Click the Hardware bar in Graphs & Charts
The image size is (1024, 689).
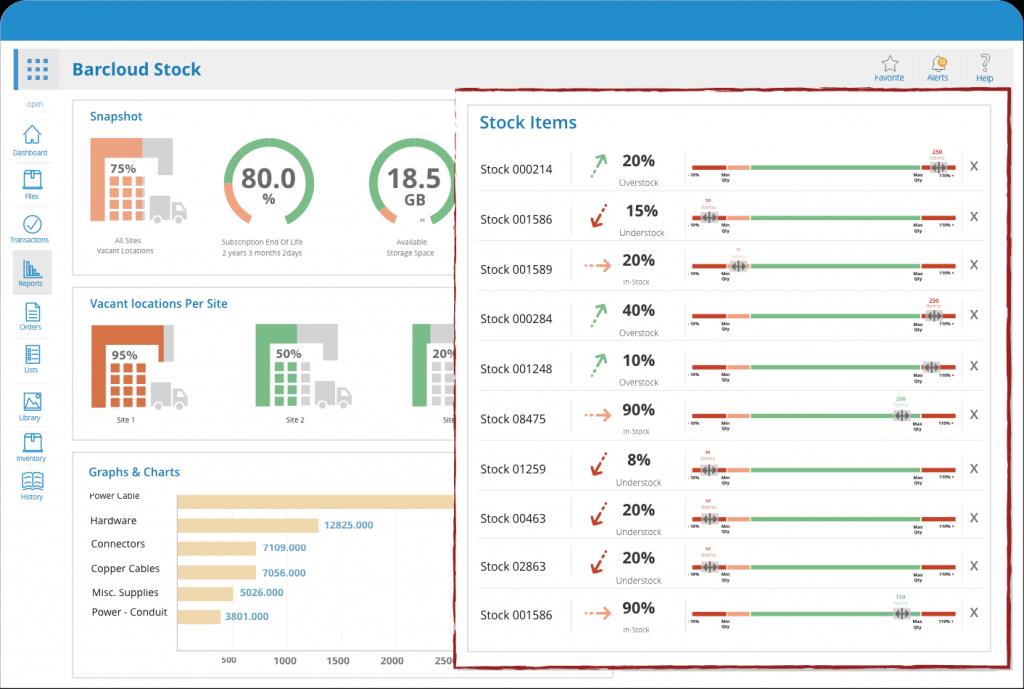tap(247, 525)
